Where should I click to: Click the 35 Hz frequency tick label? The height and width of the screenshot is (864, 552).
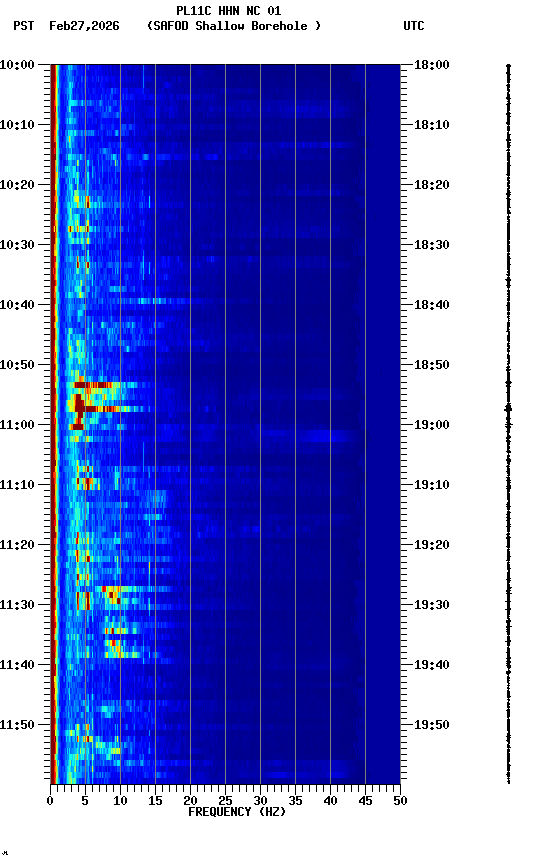click(x=295, y=801)
